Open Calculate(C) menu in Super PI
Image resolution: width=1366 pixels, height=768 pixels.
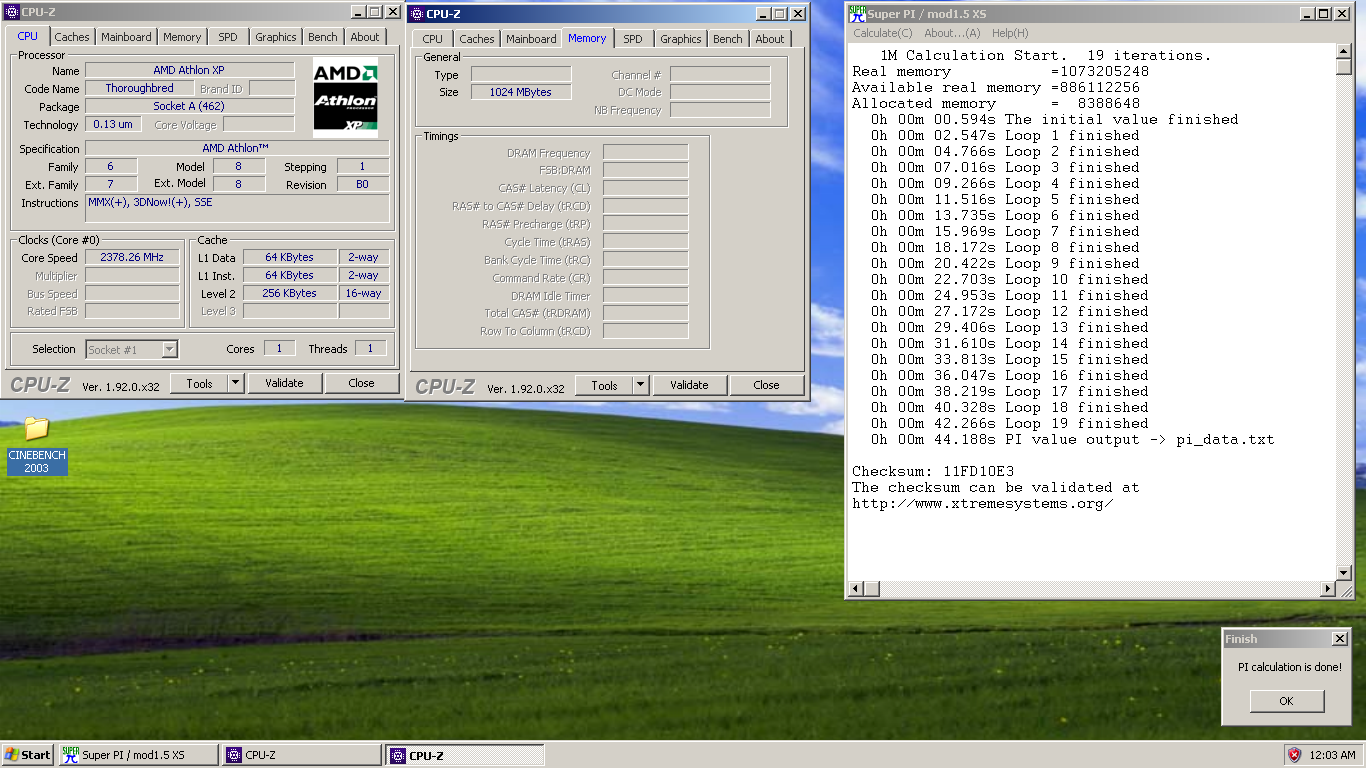(882, 33)
